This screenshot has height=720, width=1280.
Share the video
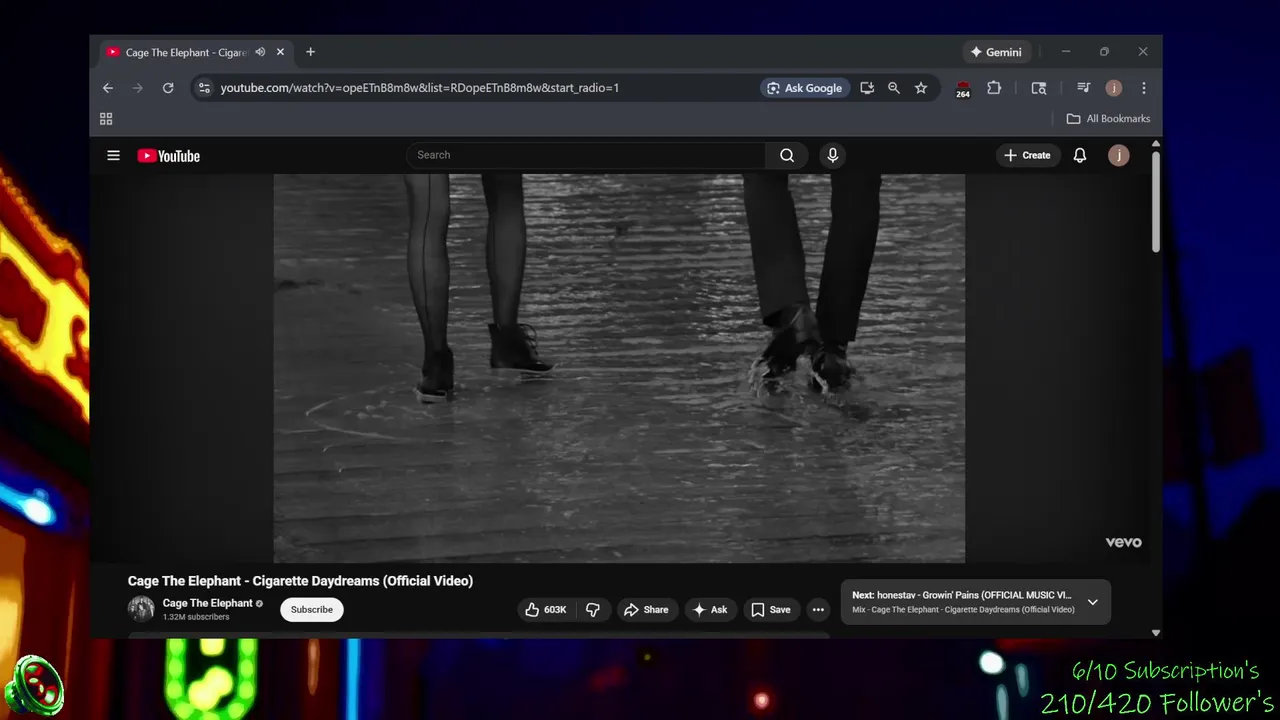point(646,610)
